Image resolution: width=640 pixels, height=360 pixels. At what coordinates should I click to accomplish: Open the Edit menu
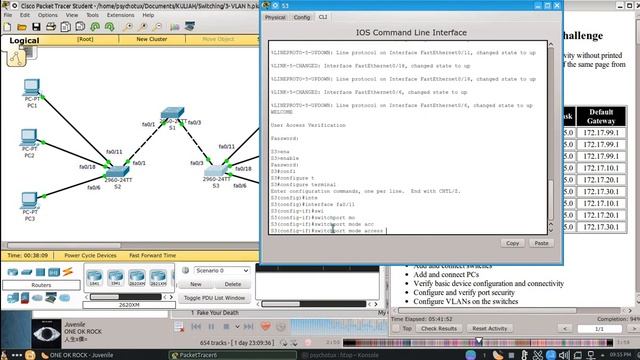(x=25, y=15)
